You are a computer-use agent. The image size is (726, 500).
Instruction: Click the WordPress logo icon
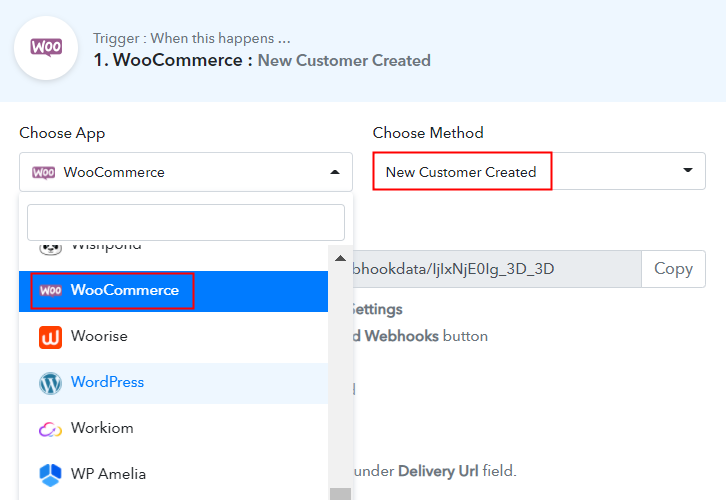click(x=50, y=383)
